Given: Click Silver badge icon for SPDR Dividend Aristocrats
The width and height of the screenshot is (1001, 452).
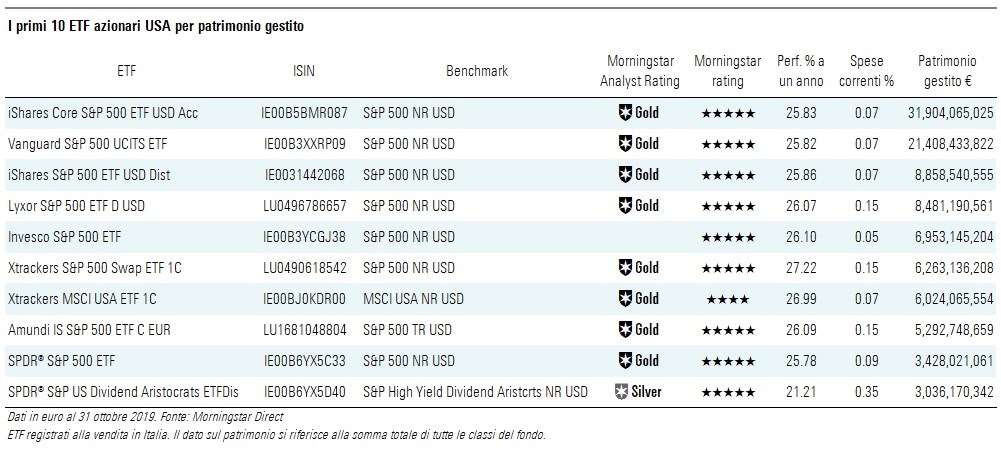Looking at the screenshot, I should (x=625, y=391).
